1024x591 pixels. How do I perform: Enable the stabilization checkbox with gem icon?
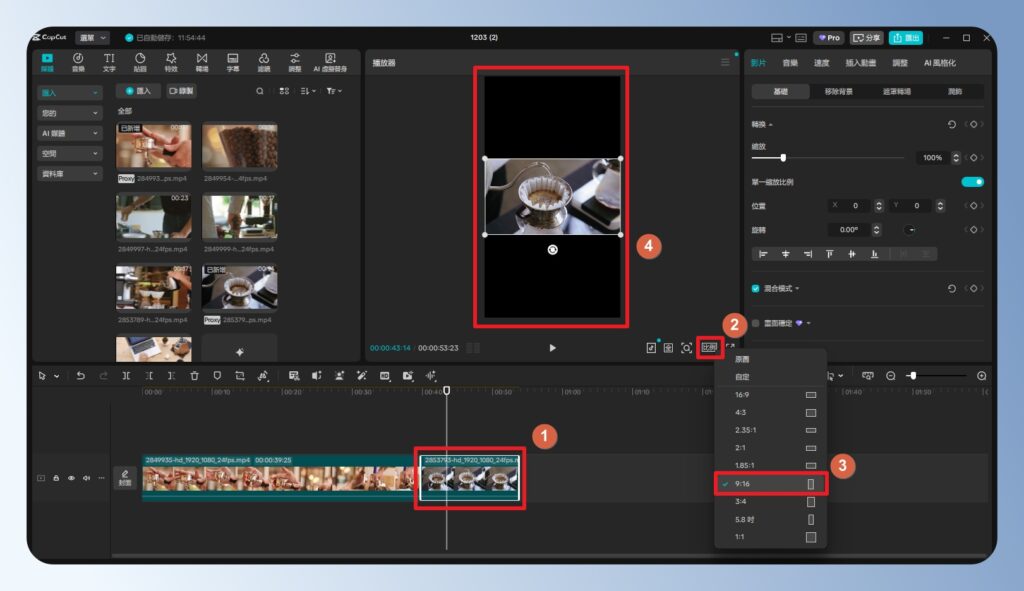[x=756, y=323]
